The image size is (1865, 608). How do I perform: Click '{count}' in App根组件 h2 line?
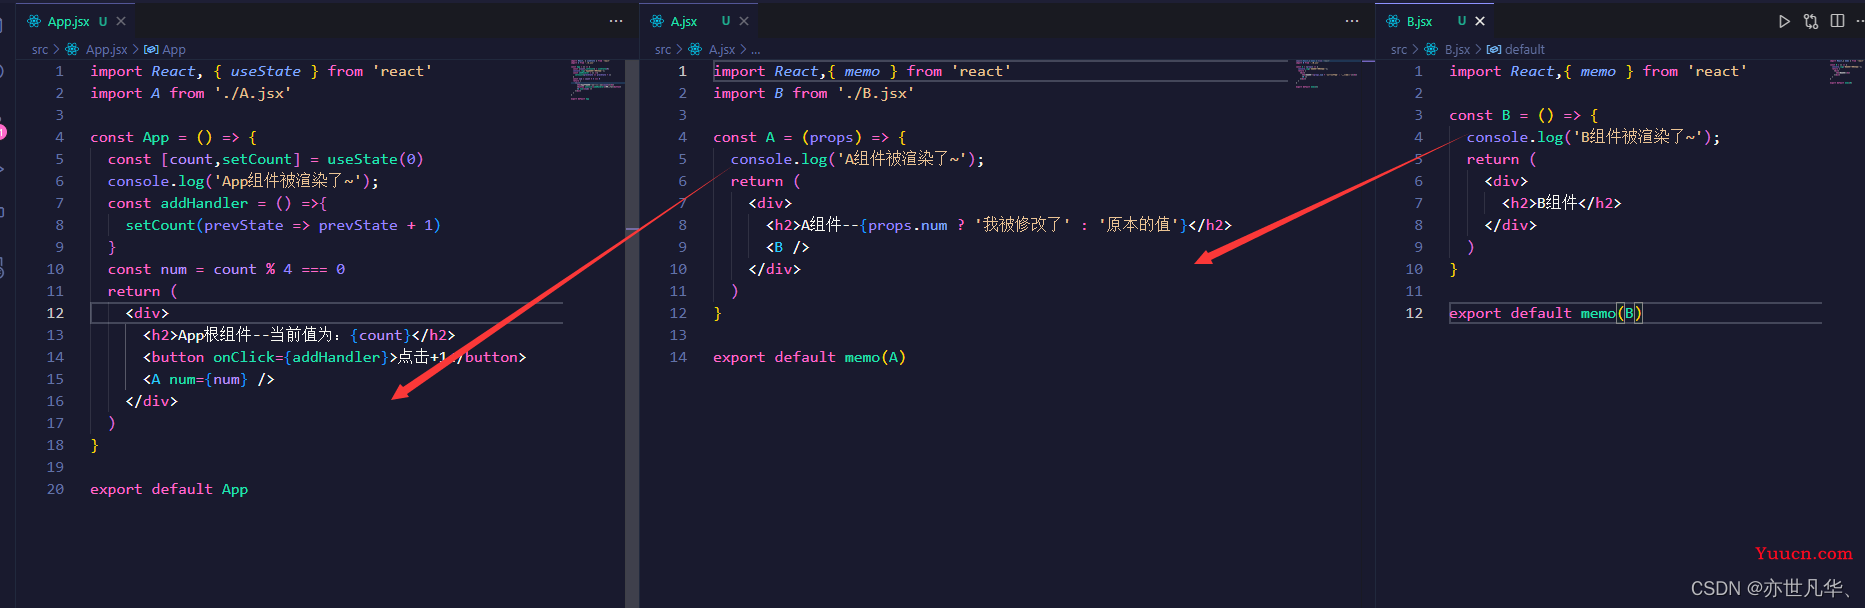(x=381, y=335)
